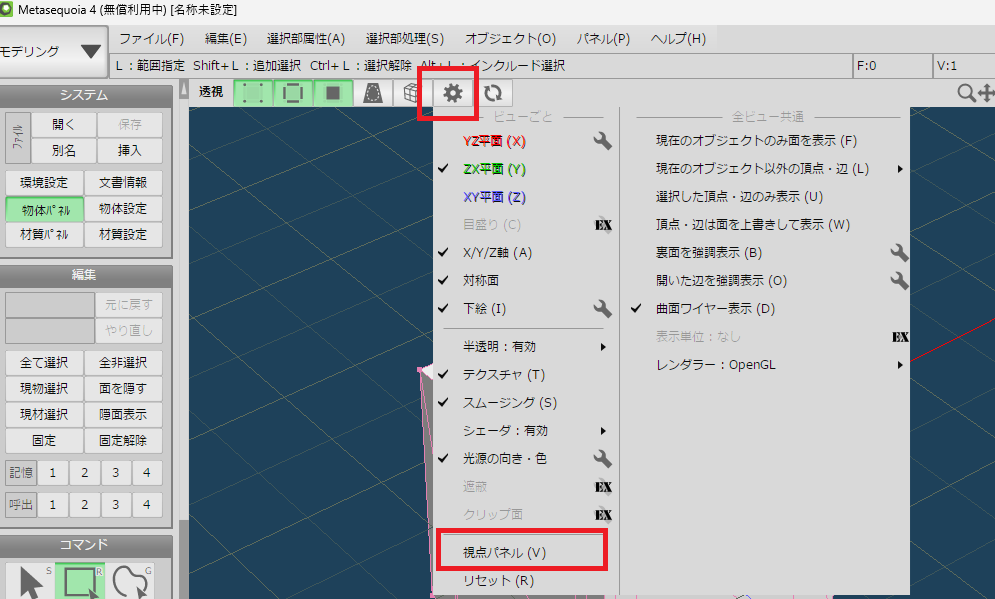The height and width of the screenshot is (599, 995).
Task: Toggle vertex display mode icon
Action: pos(254,93)
